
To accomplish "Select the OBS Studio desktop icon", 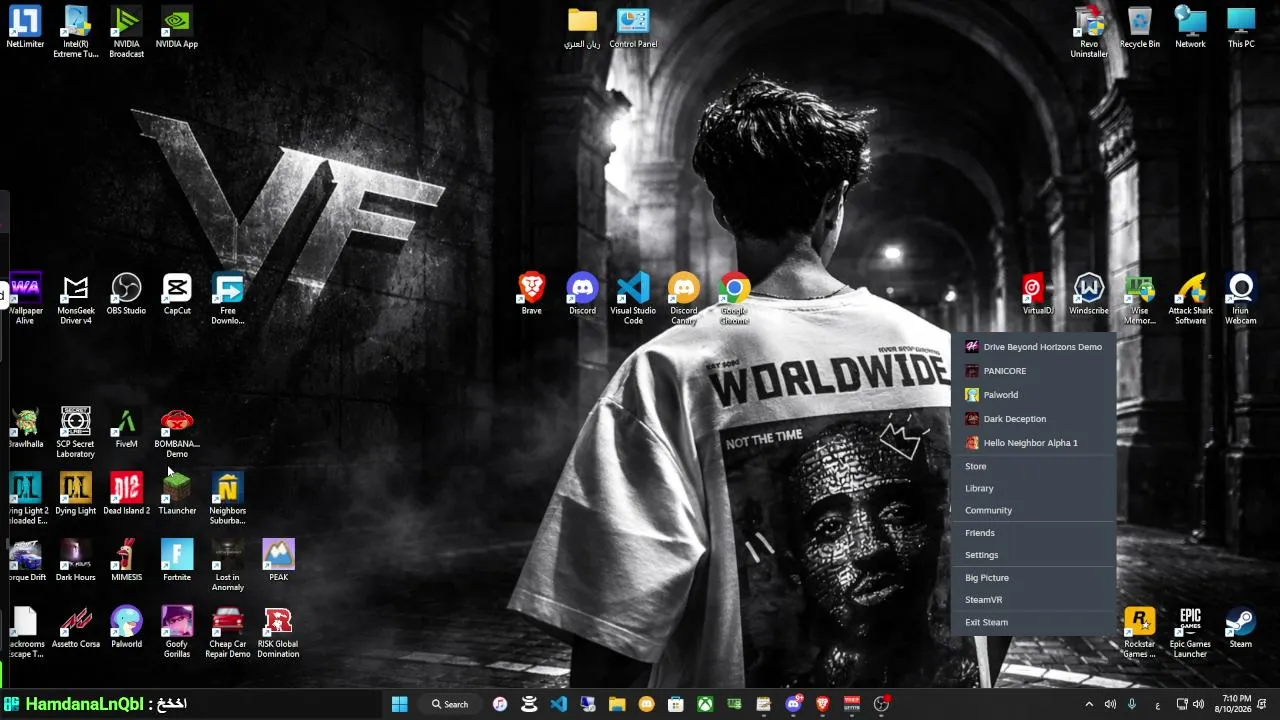I will point(126,295).
